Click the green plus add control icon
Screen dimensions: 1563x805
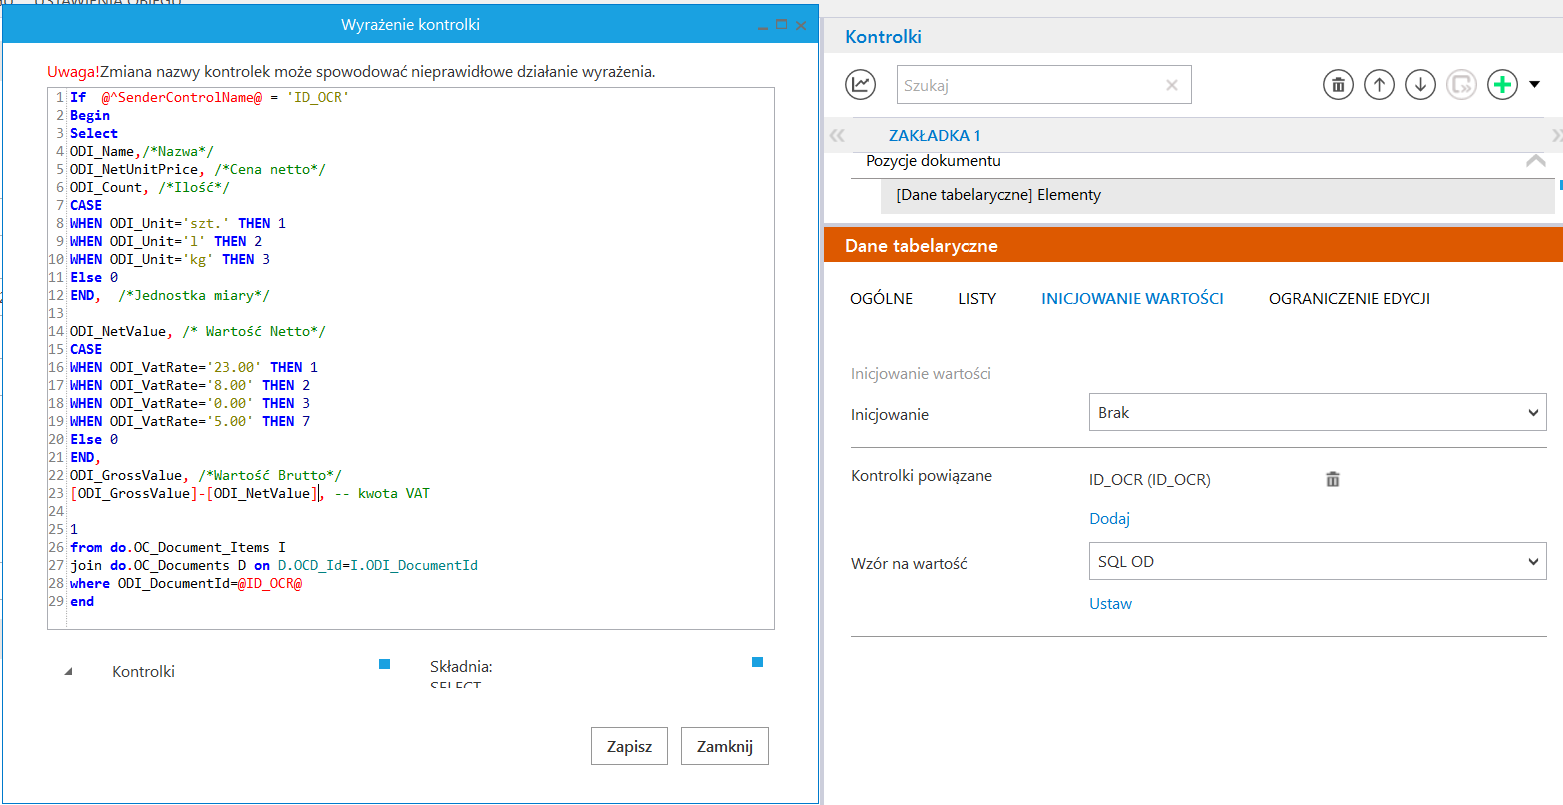click(1502, 85)
